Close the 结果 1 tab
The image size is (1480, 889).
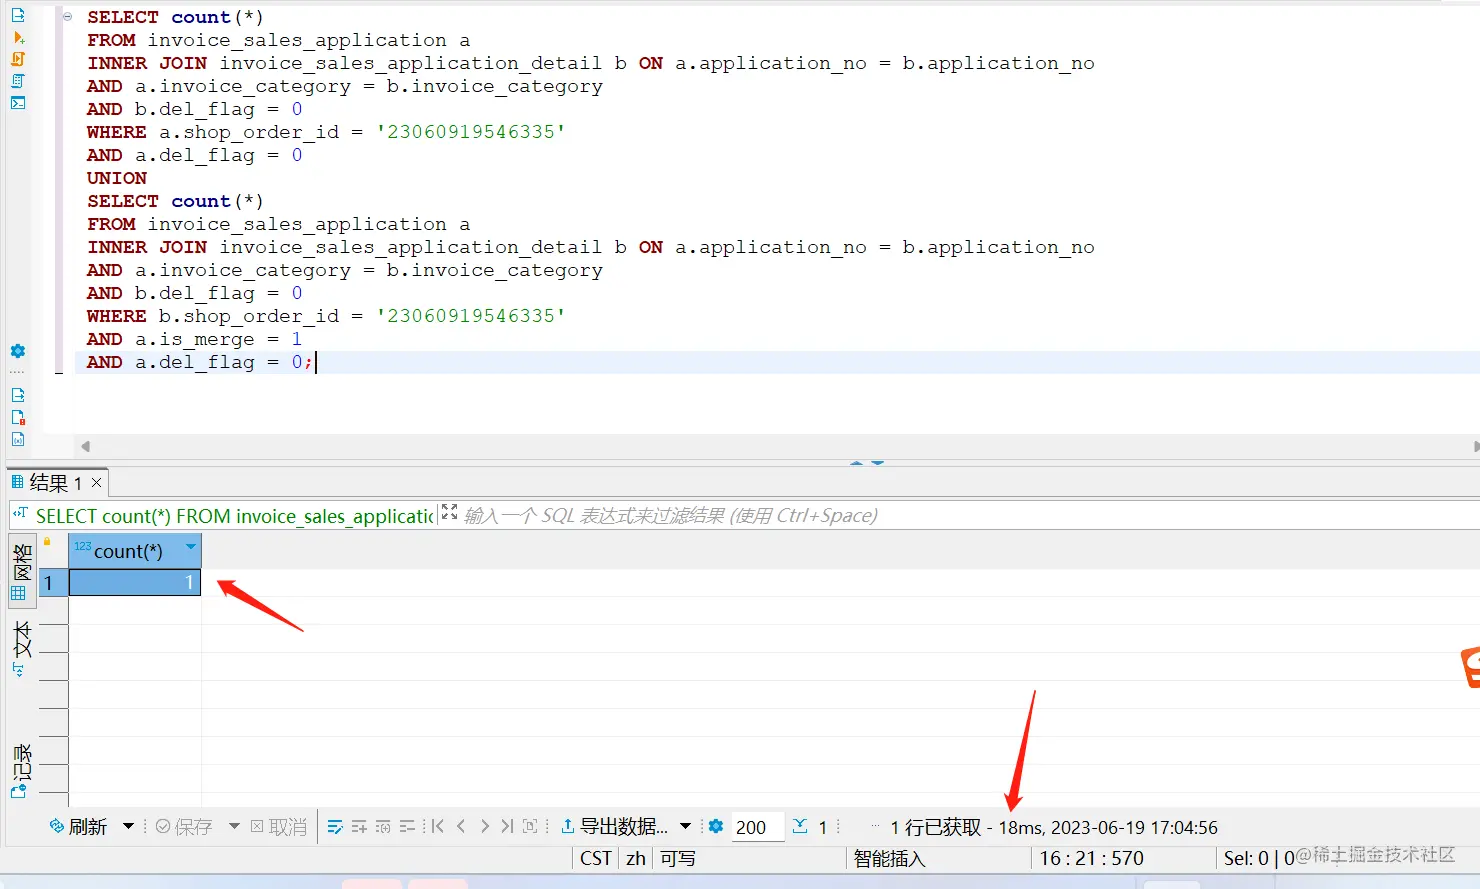click(97, 483)
